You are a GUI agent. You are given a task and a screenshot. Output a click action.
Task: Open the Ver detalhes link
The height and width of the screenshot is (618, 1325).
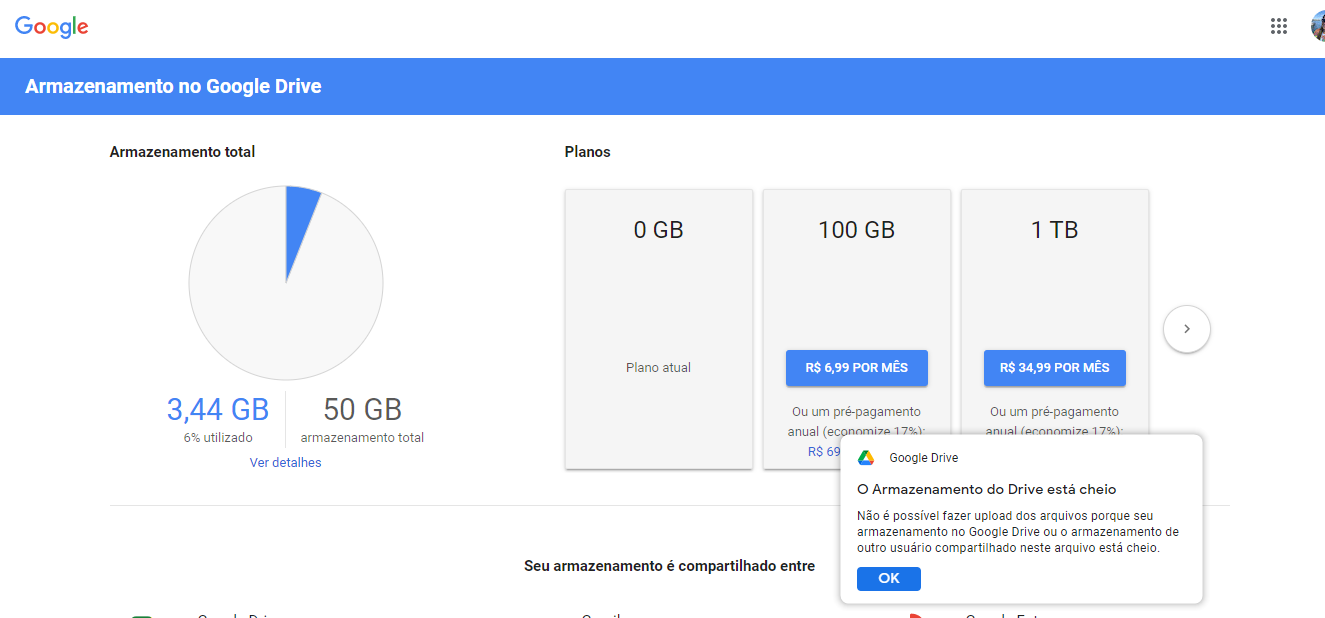click(x=285, y=463)
